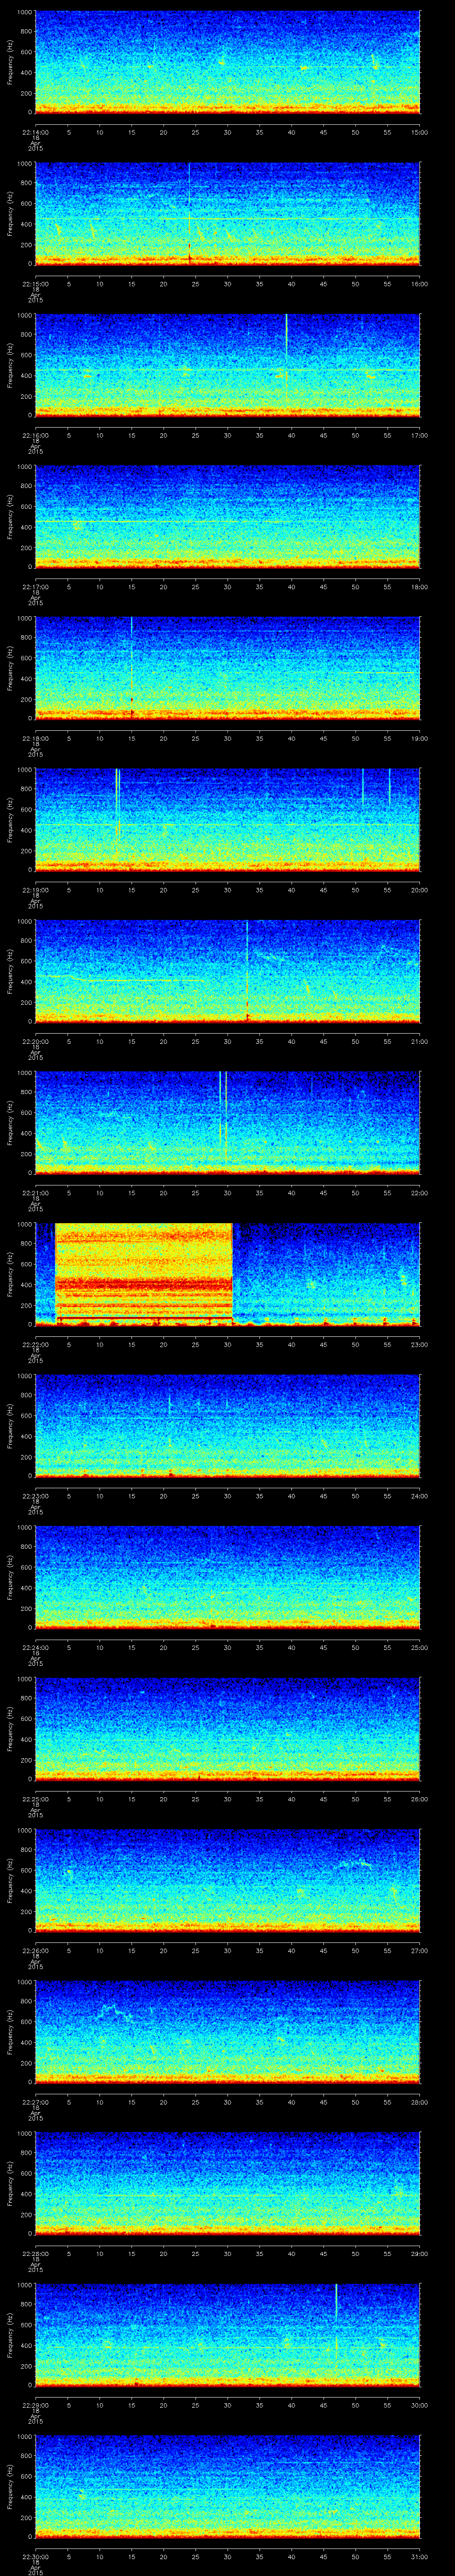Image resolution: width=455 pixels, height=2576 pixels.
Task: Select the spectrogram panel starting at 22:21:00
Action: [x=228, y=1122]
